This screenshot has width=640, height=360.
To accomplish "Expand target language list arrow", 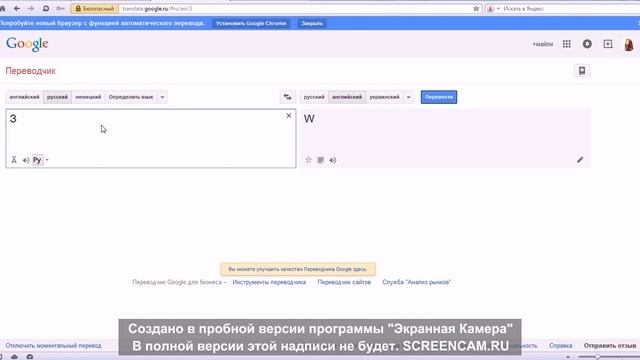I will [x=408, y=97].
